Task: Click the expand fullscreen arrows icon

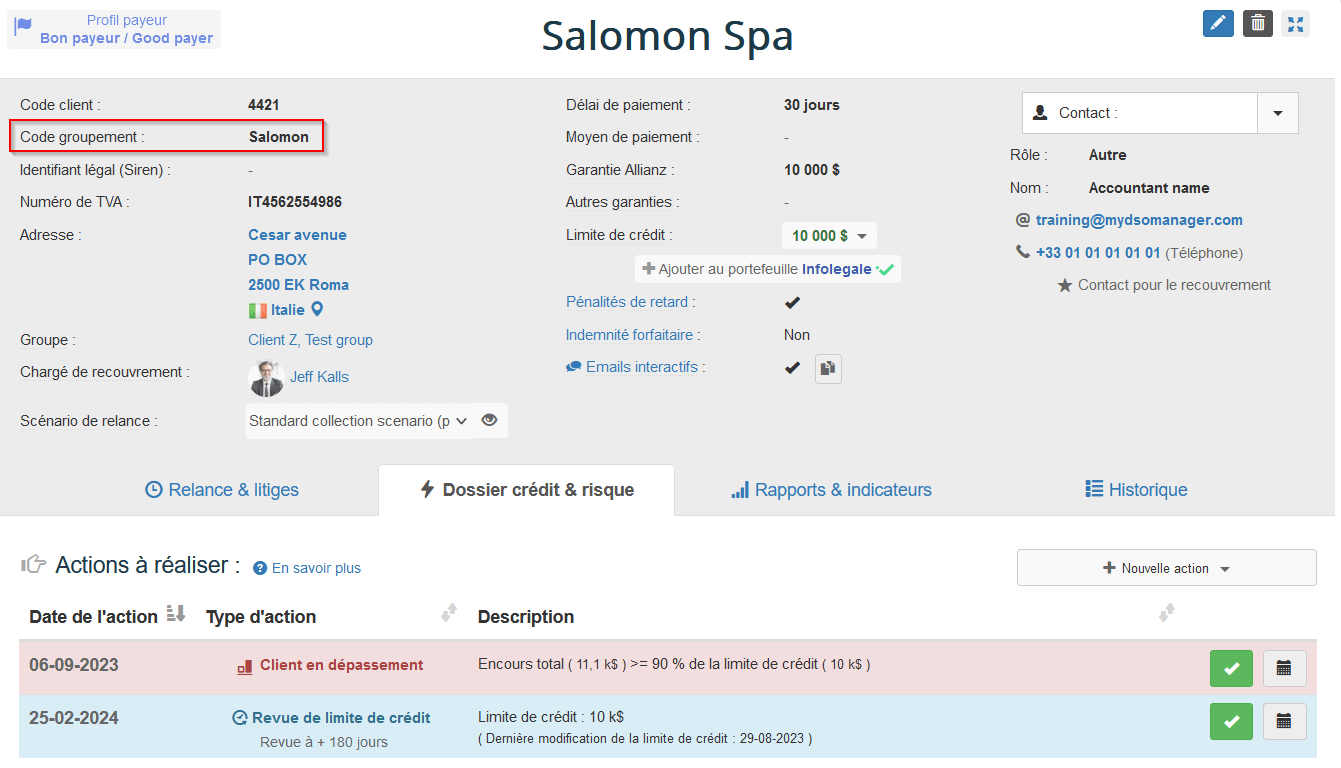Action: click(x=1296, y=23)
